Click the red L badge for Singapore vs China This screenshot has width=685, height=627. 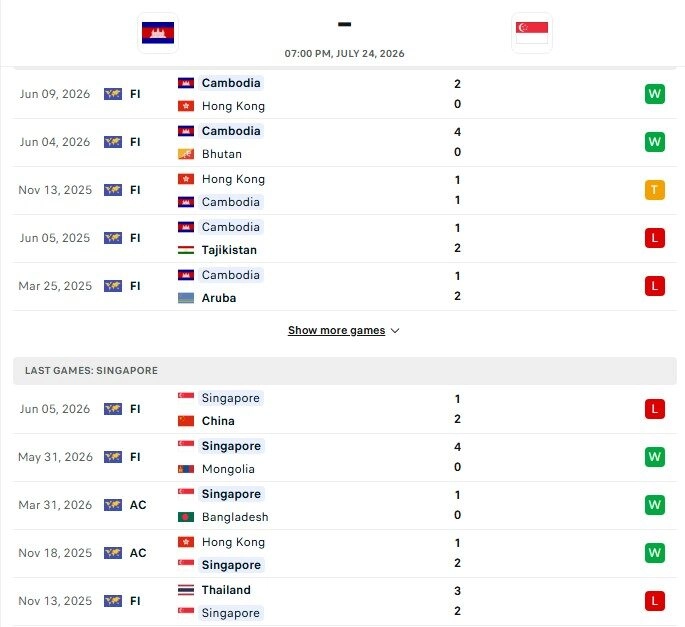[x=654, y=409]
